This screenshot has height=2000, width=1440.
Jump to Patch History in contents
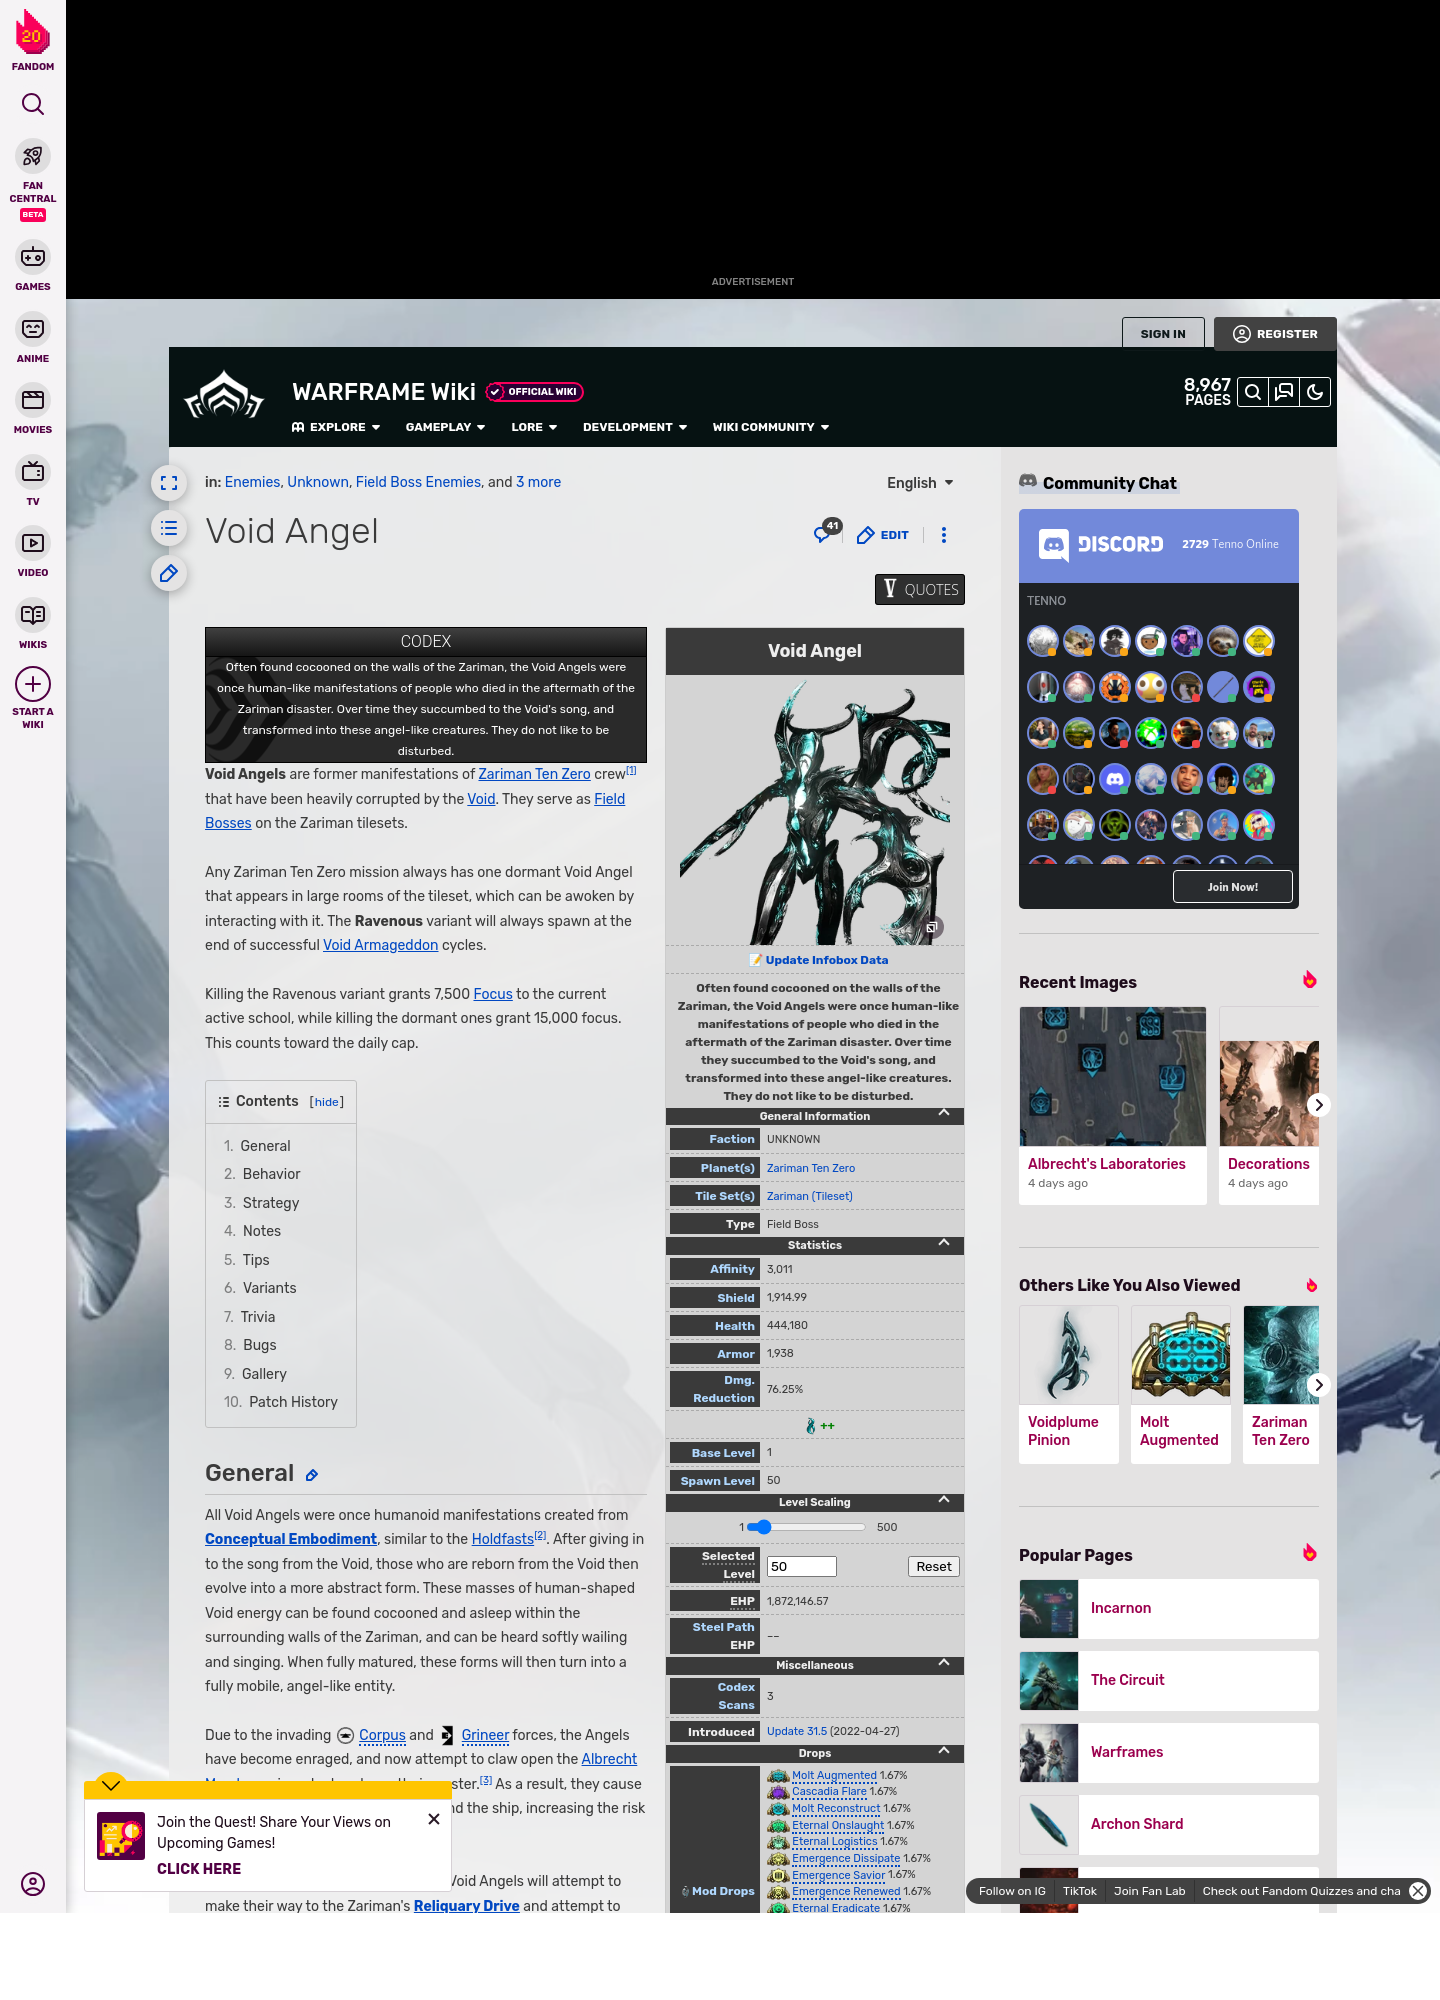(293, 1402)
